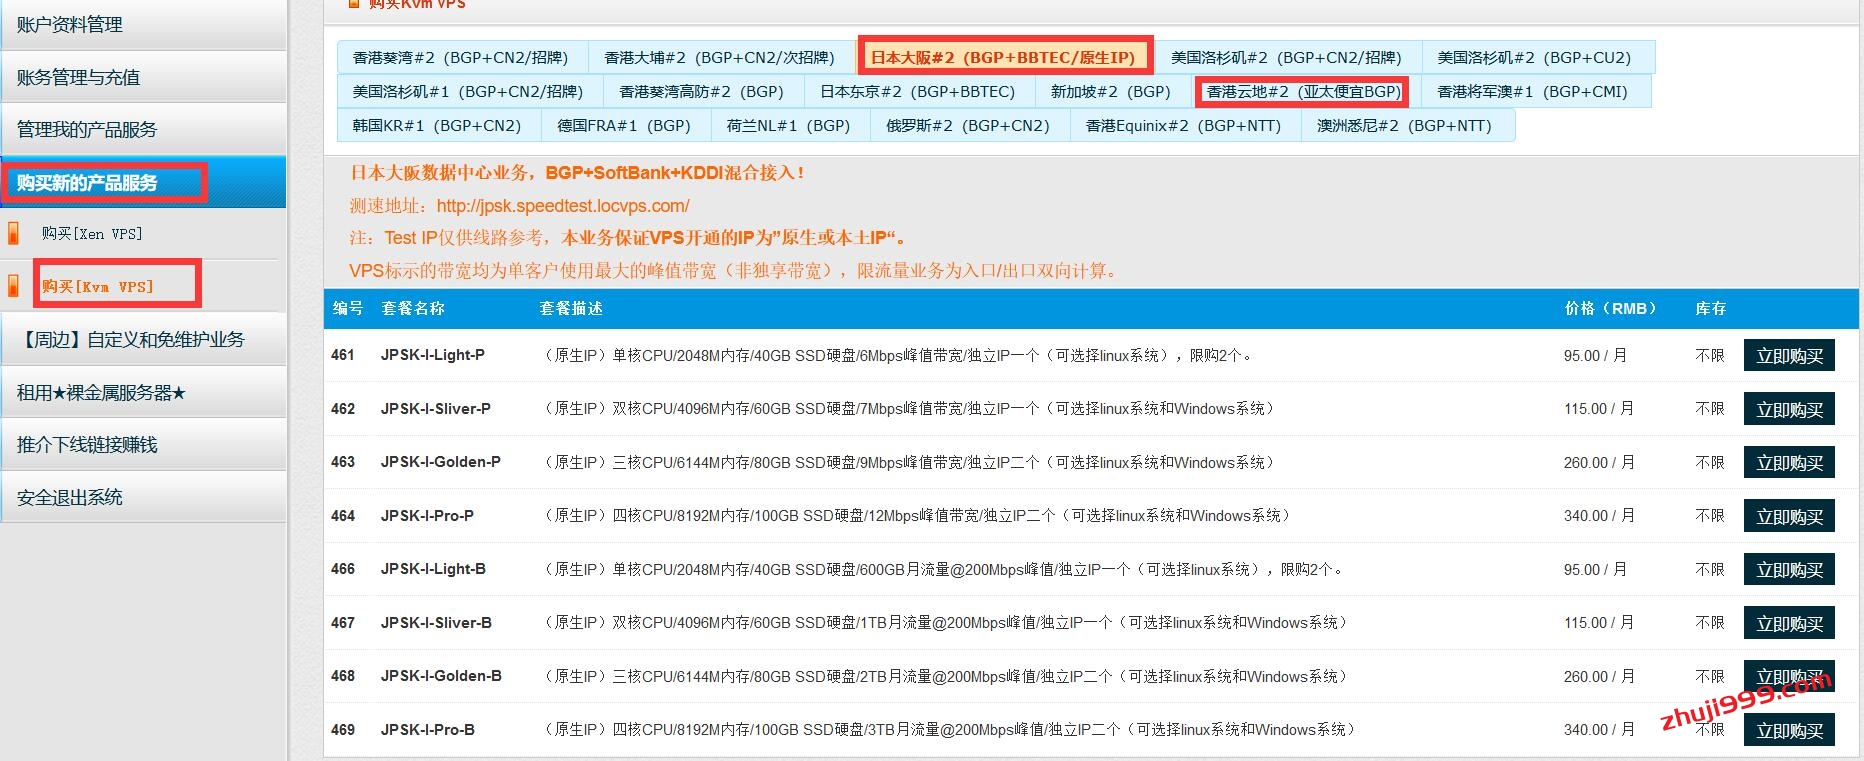The width and height of the screenshot is (1864, 761).
Task: Switch to 新加坡#2 (BGP) tab
Action: coord(1110,92)
